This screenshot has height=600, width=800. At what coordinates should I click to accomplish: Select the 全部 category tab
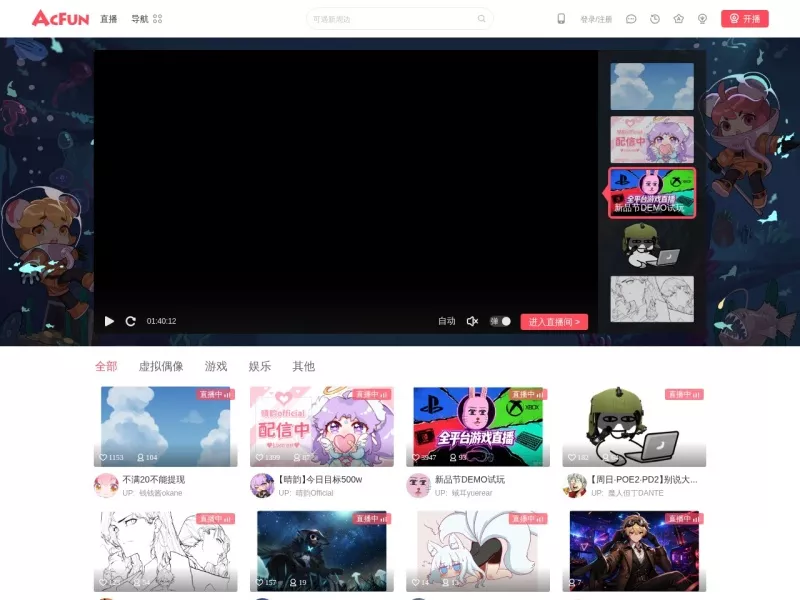106,366
